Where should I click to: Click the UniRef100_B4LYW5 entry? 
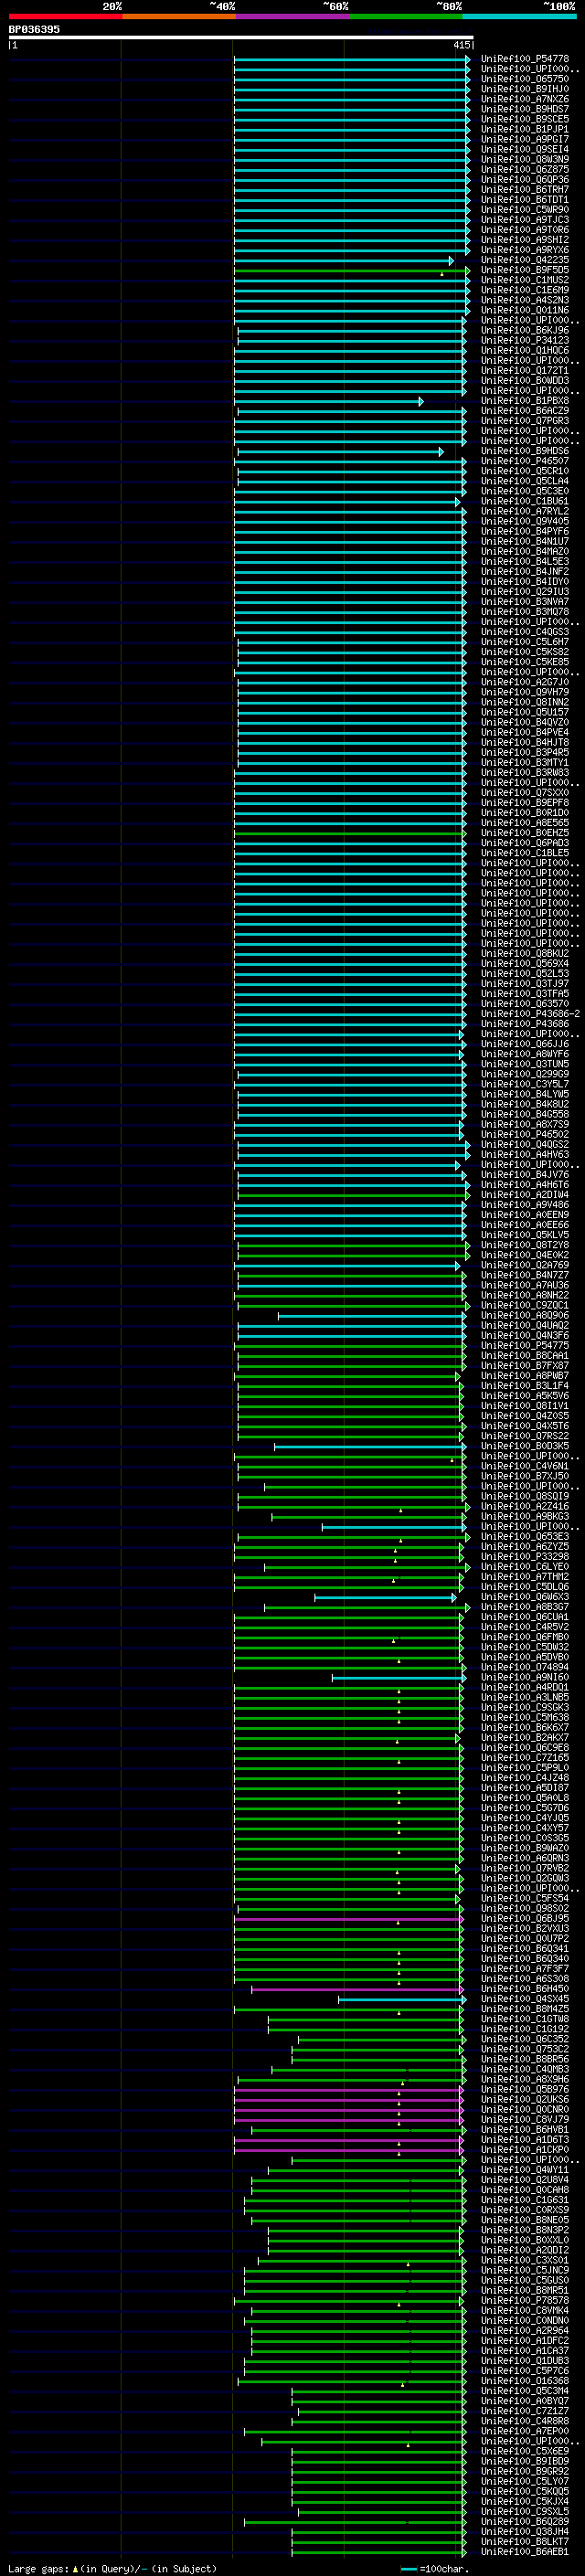coord(525,1094)
